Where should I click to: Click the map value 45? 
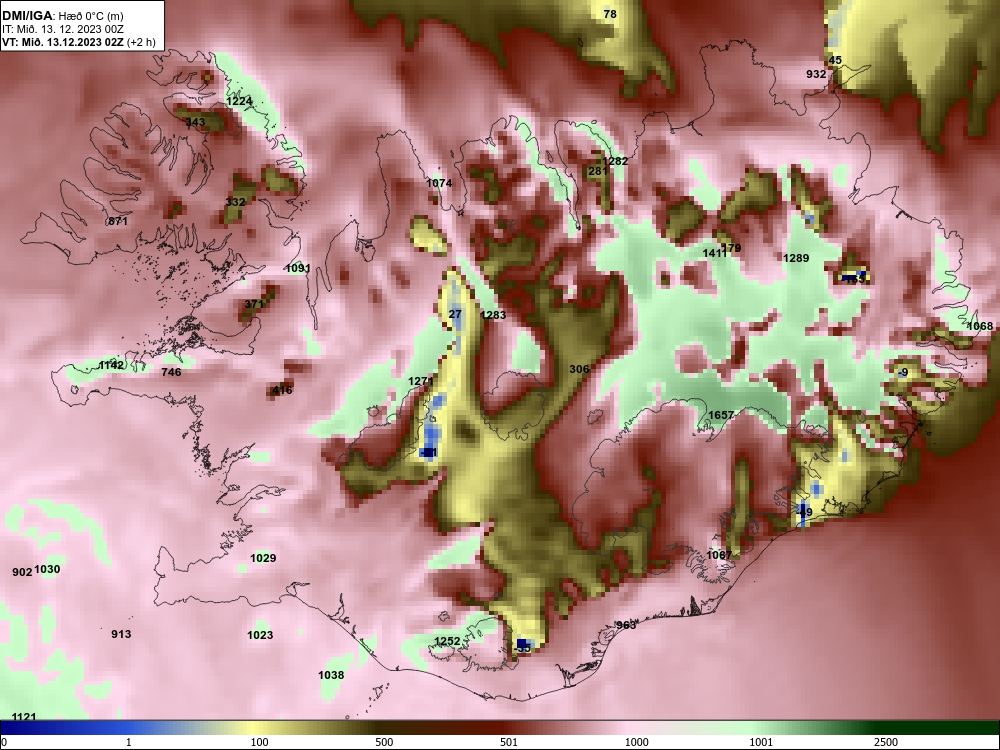click(835, 60)
